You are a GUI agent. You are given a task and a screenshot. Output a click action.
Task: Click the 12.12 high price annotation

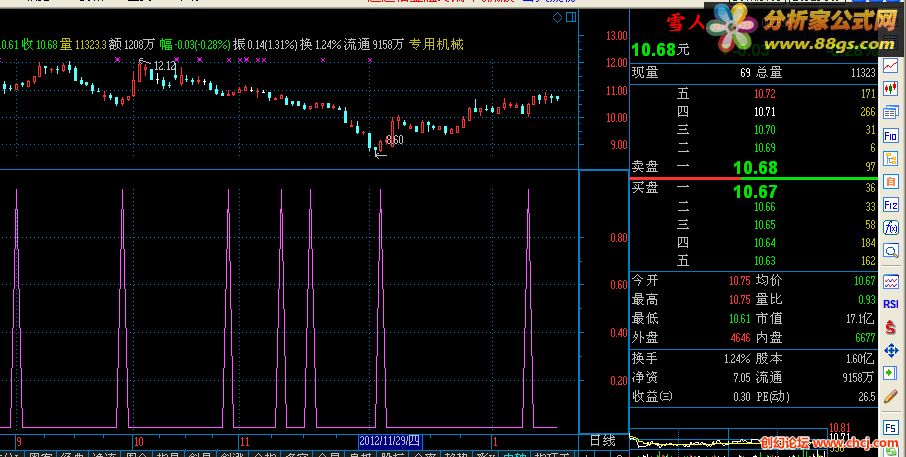(x=165, y=66)
